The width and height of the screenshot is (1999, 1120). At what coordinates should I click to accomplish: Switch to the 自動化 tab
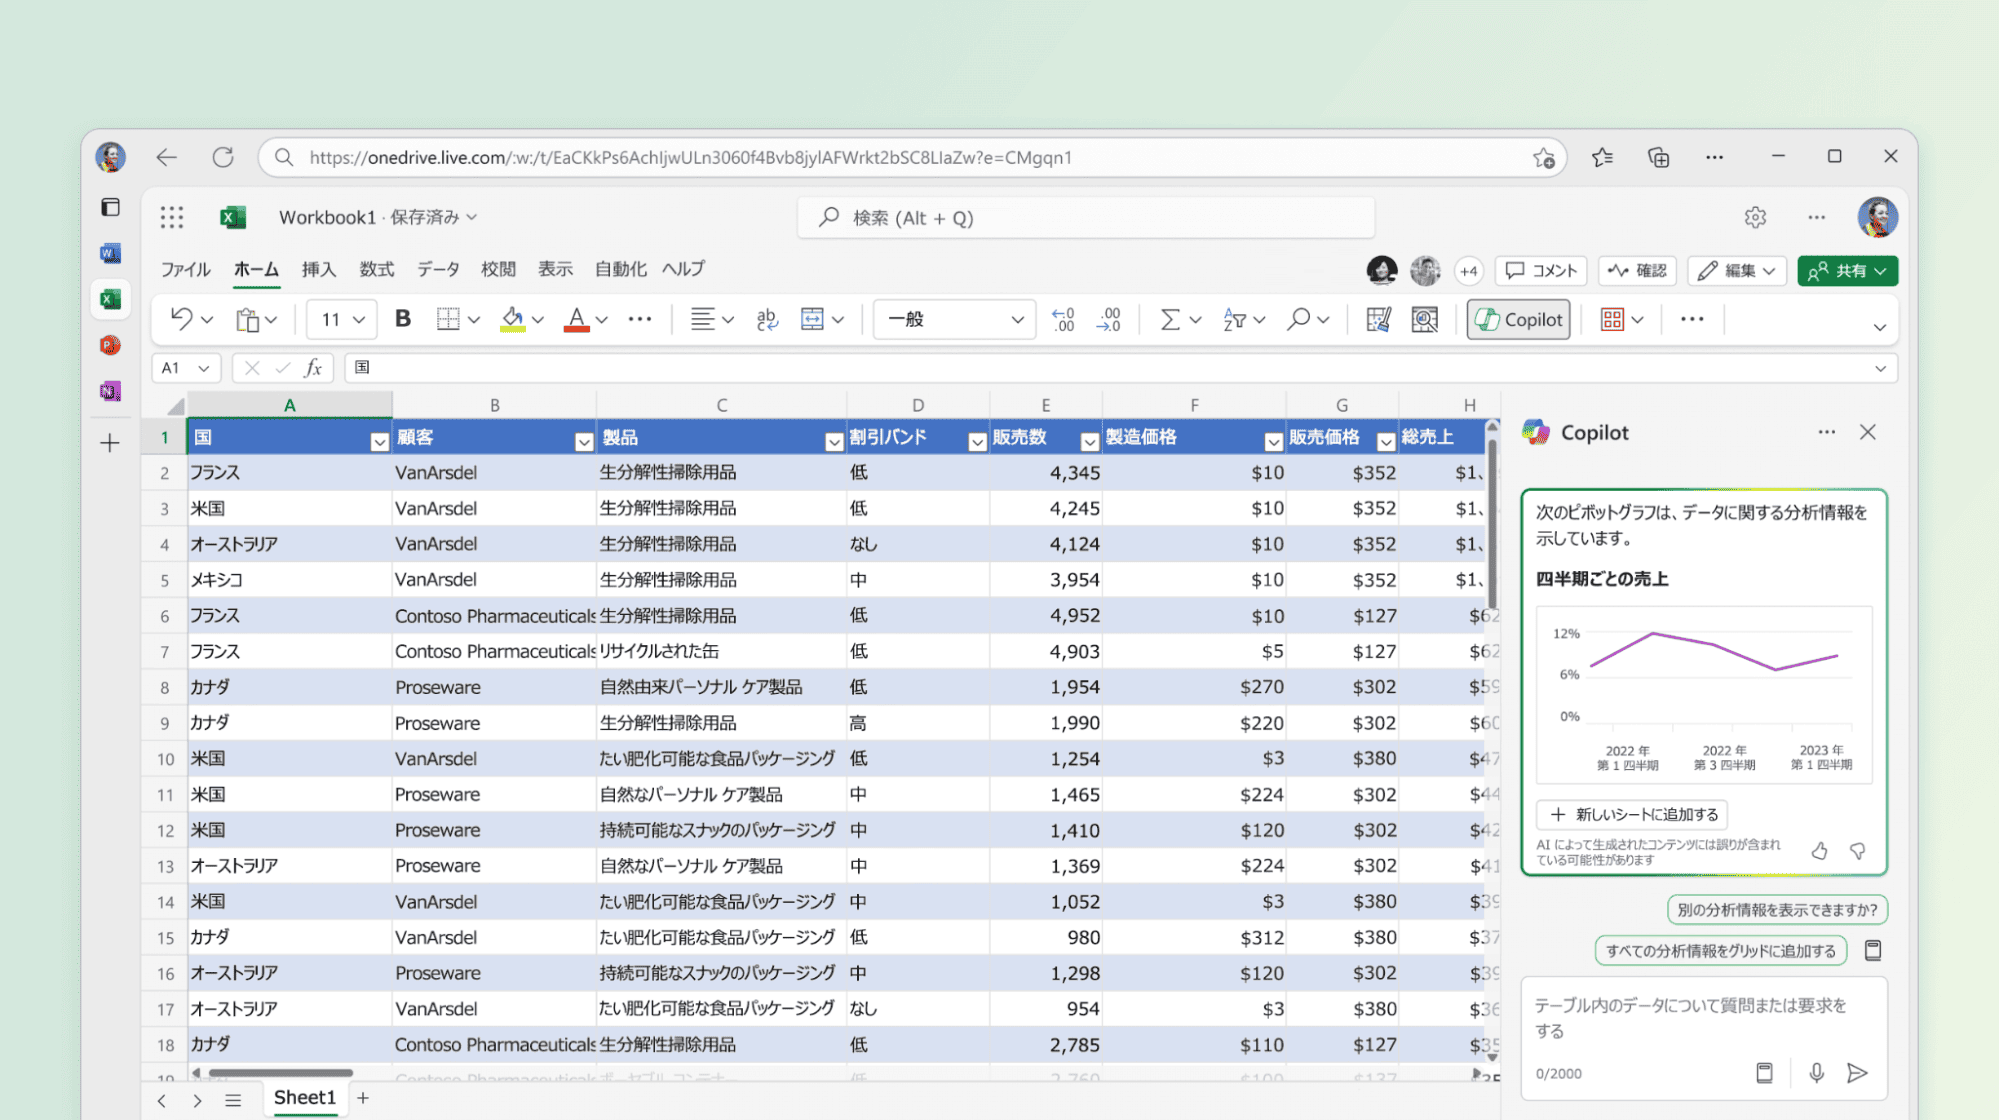620,269
